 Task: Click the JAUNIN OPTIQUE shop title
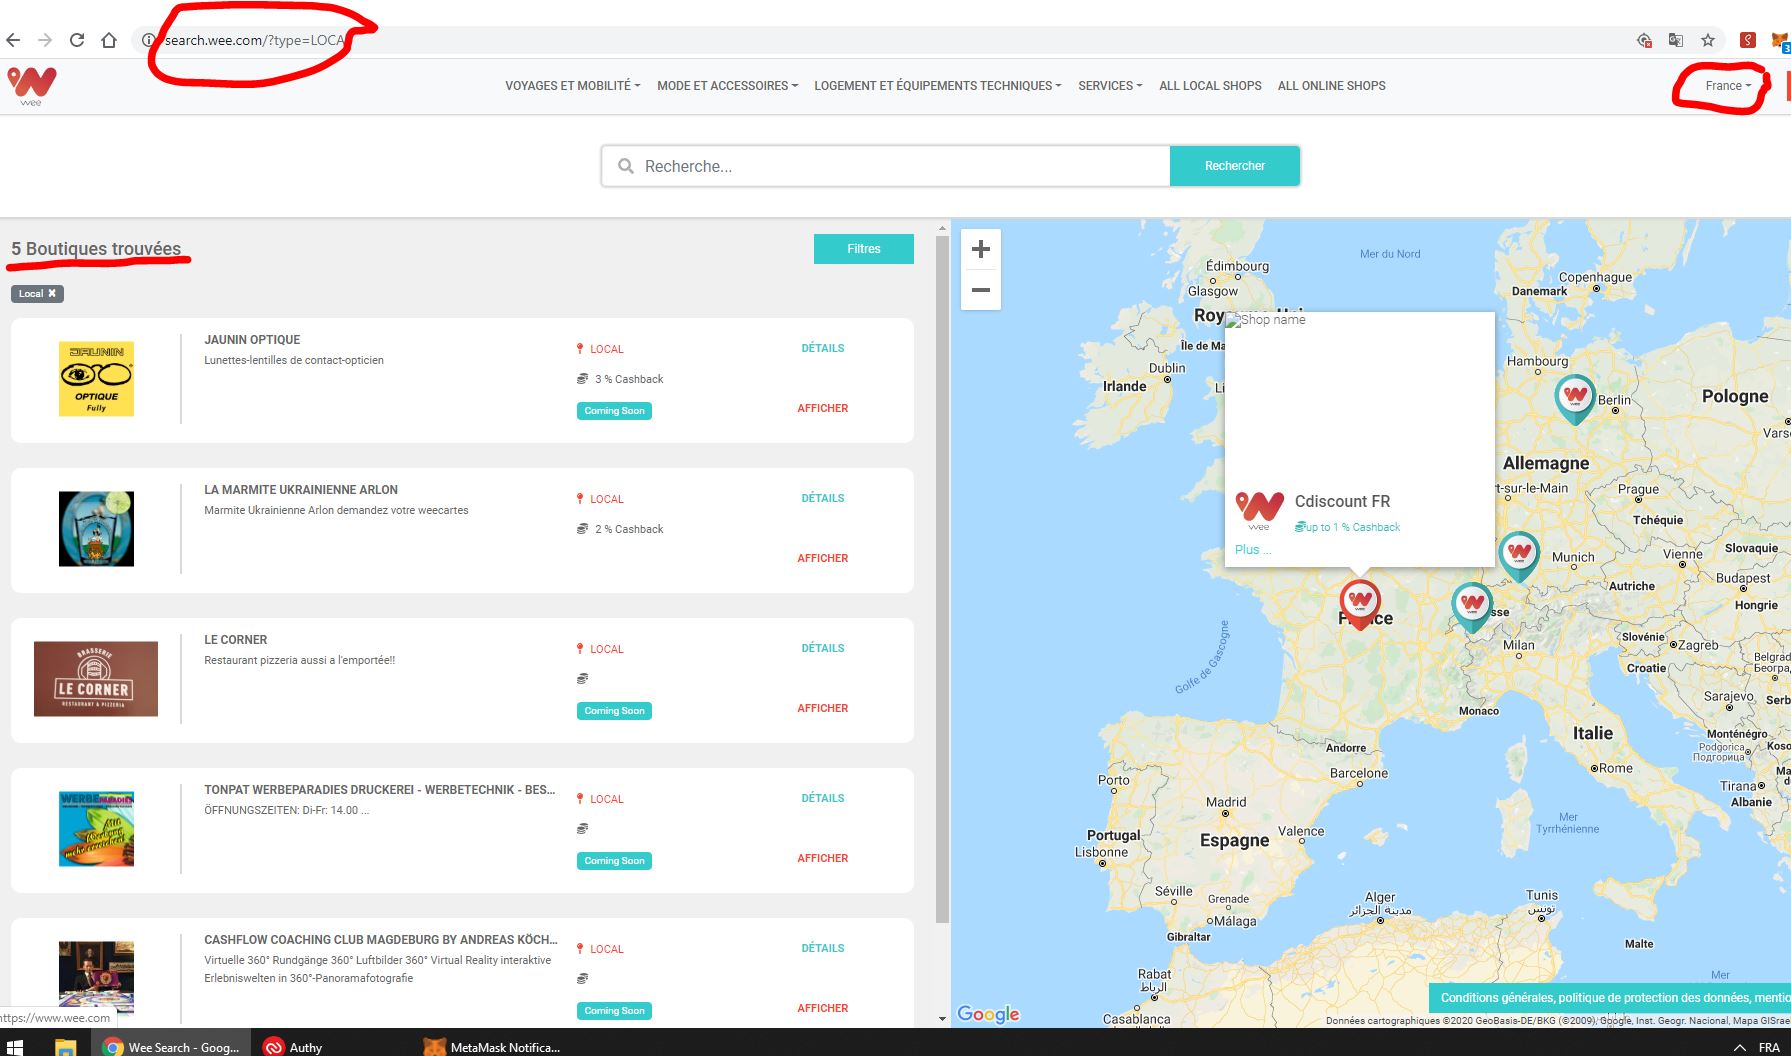252,340
